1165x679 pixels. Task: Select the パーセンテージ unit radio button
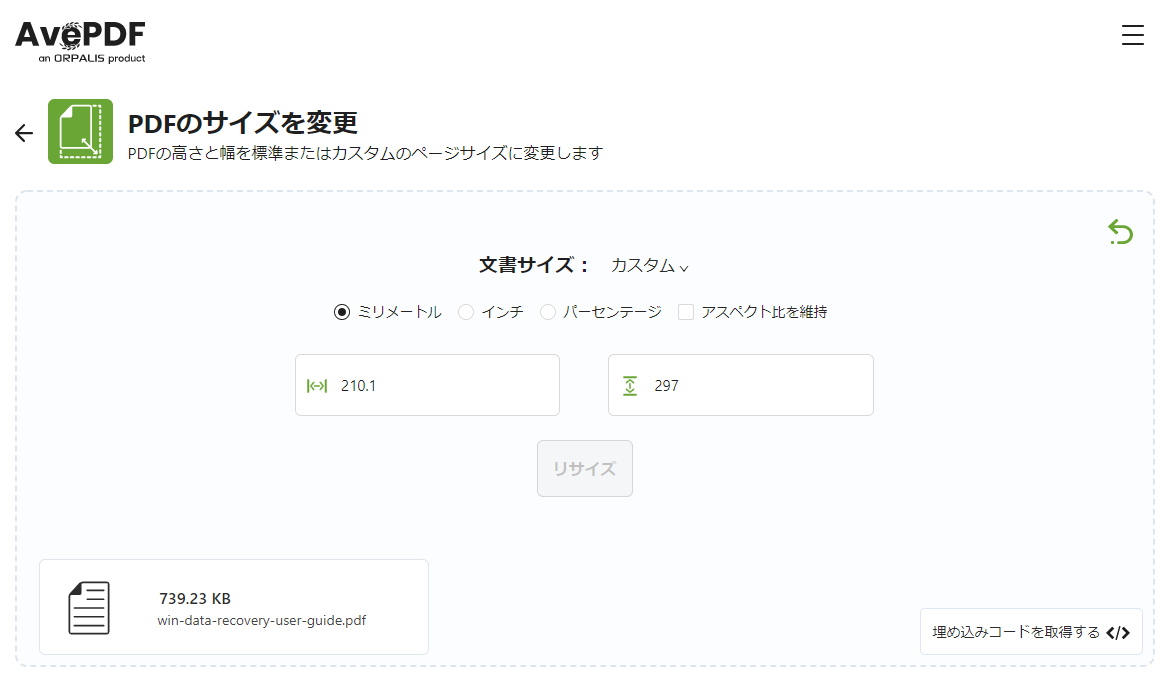point(548,312)
